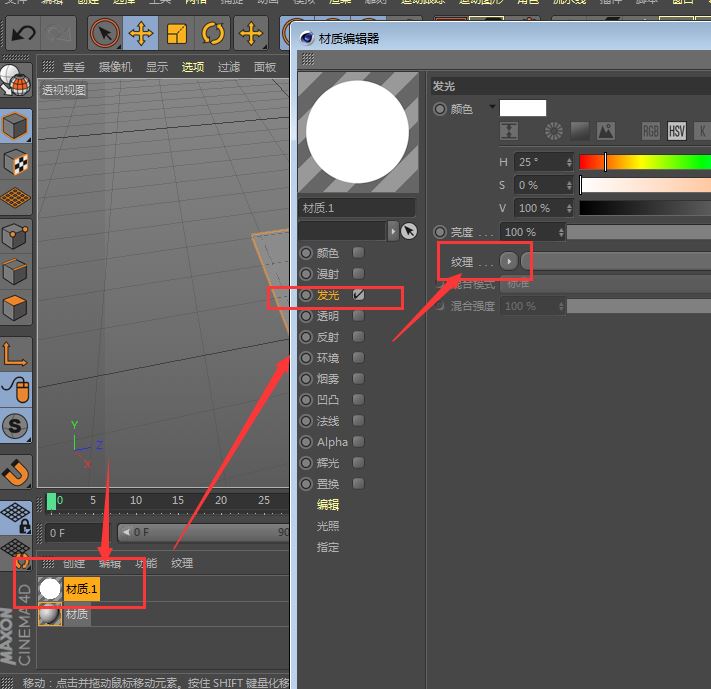
Task: Select the Rotate tool
Action: (x=213, y=34)
